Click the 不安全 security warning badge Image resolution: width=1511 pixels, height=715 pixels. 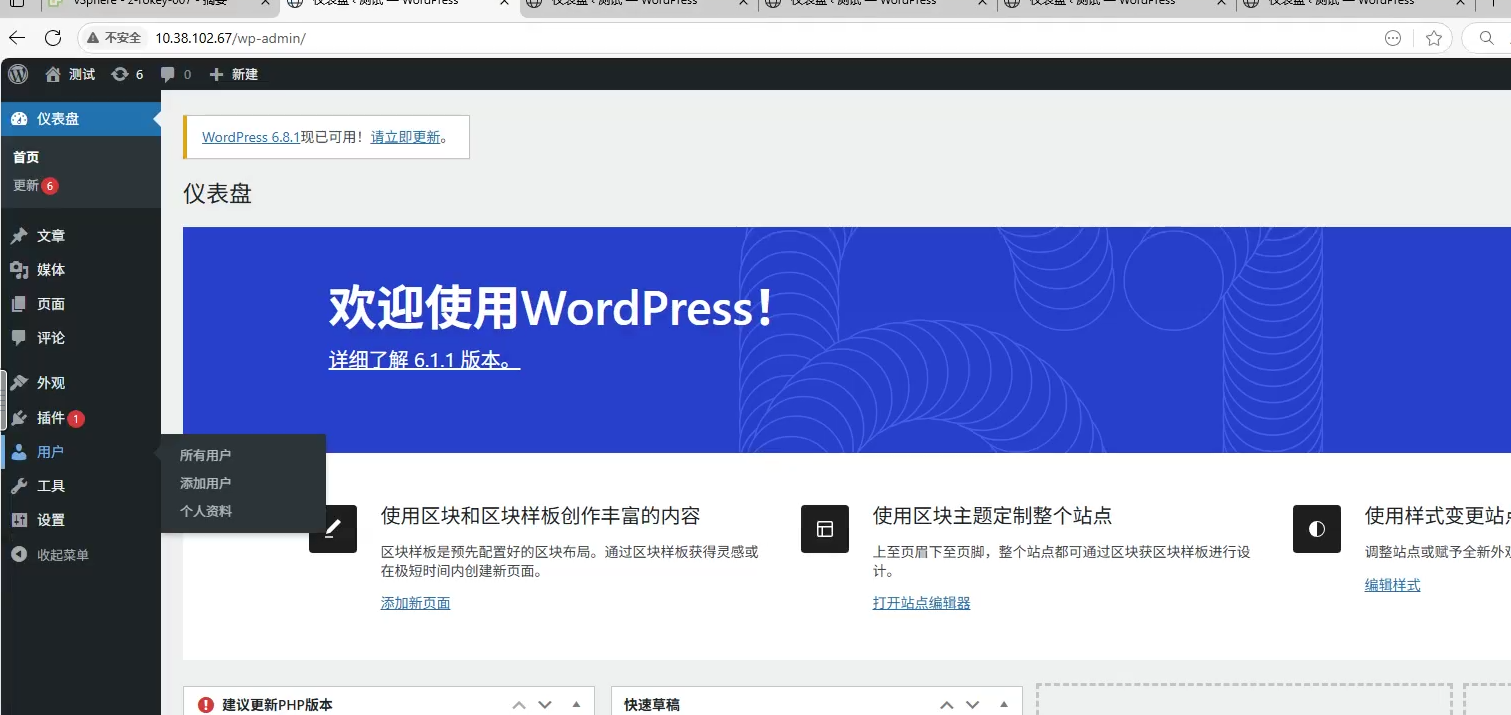[114, 38]
